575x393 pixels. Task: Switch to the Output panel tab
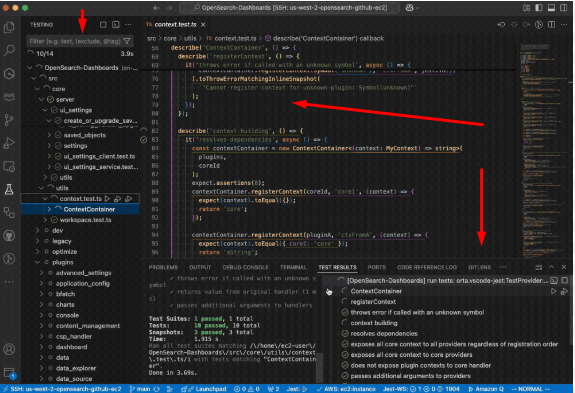tap(200, 267)
